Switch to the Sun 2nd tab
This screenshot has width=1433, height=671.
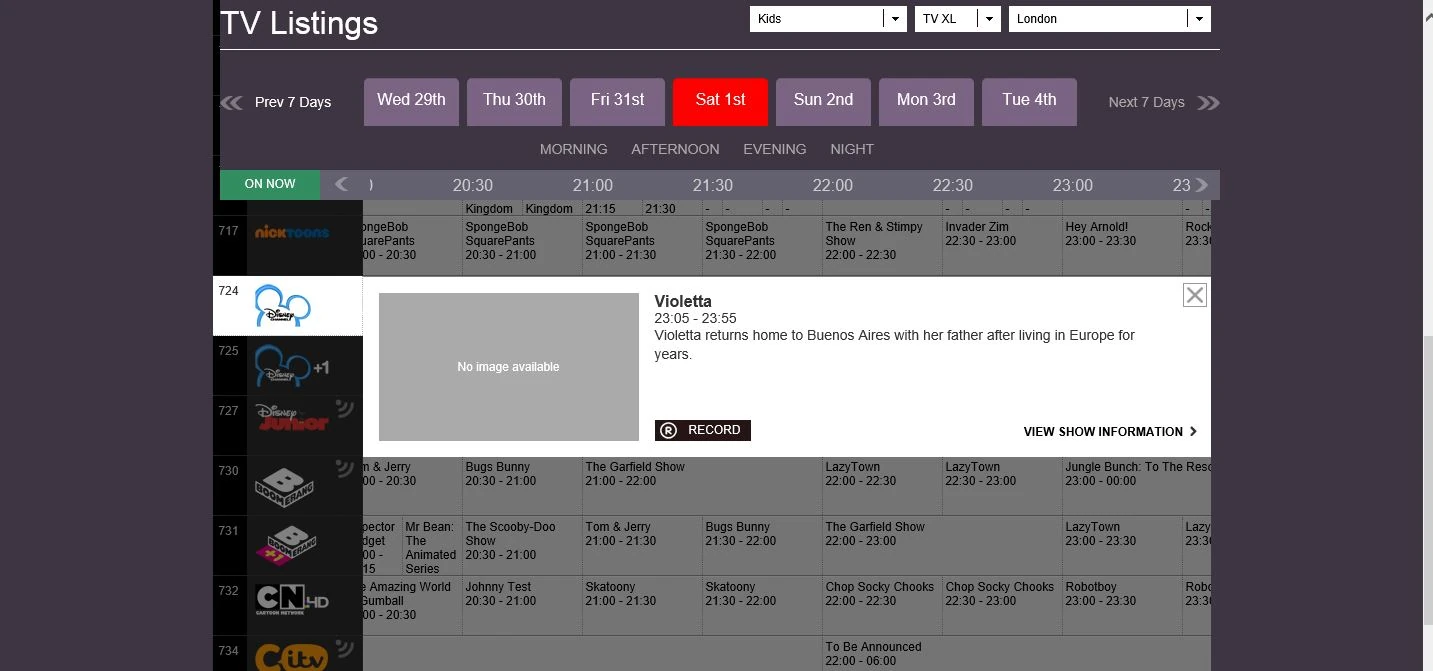tap(823, 101)
